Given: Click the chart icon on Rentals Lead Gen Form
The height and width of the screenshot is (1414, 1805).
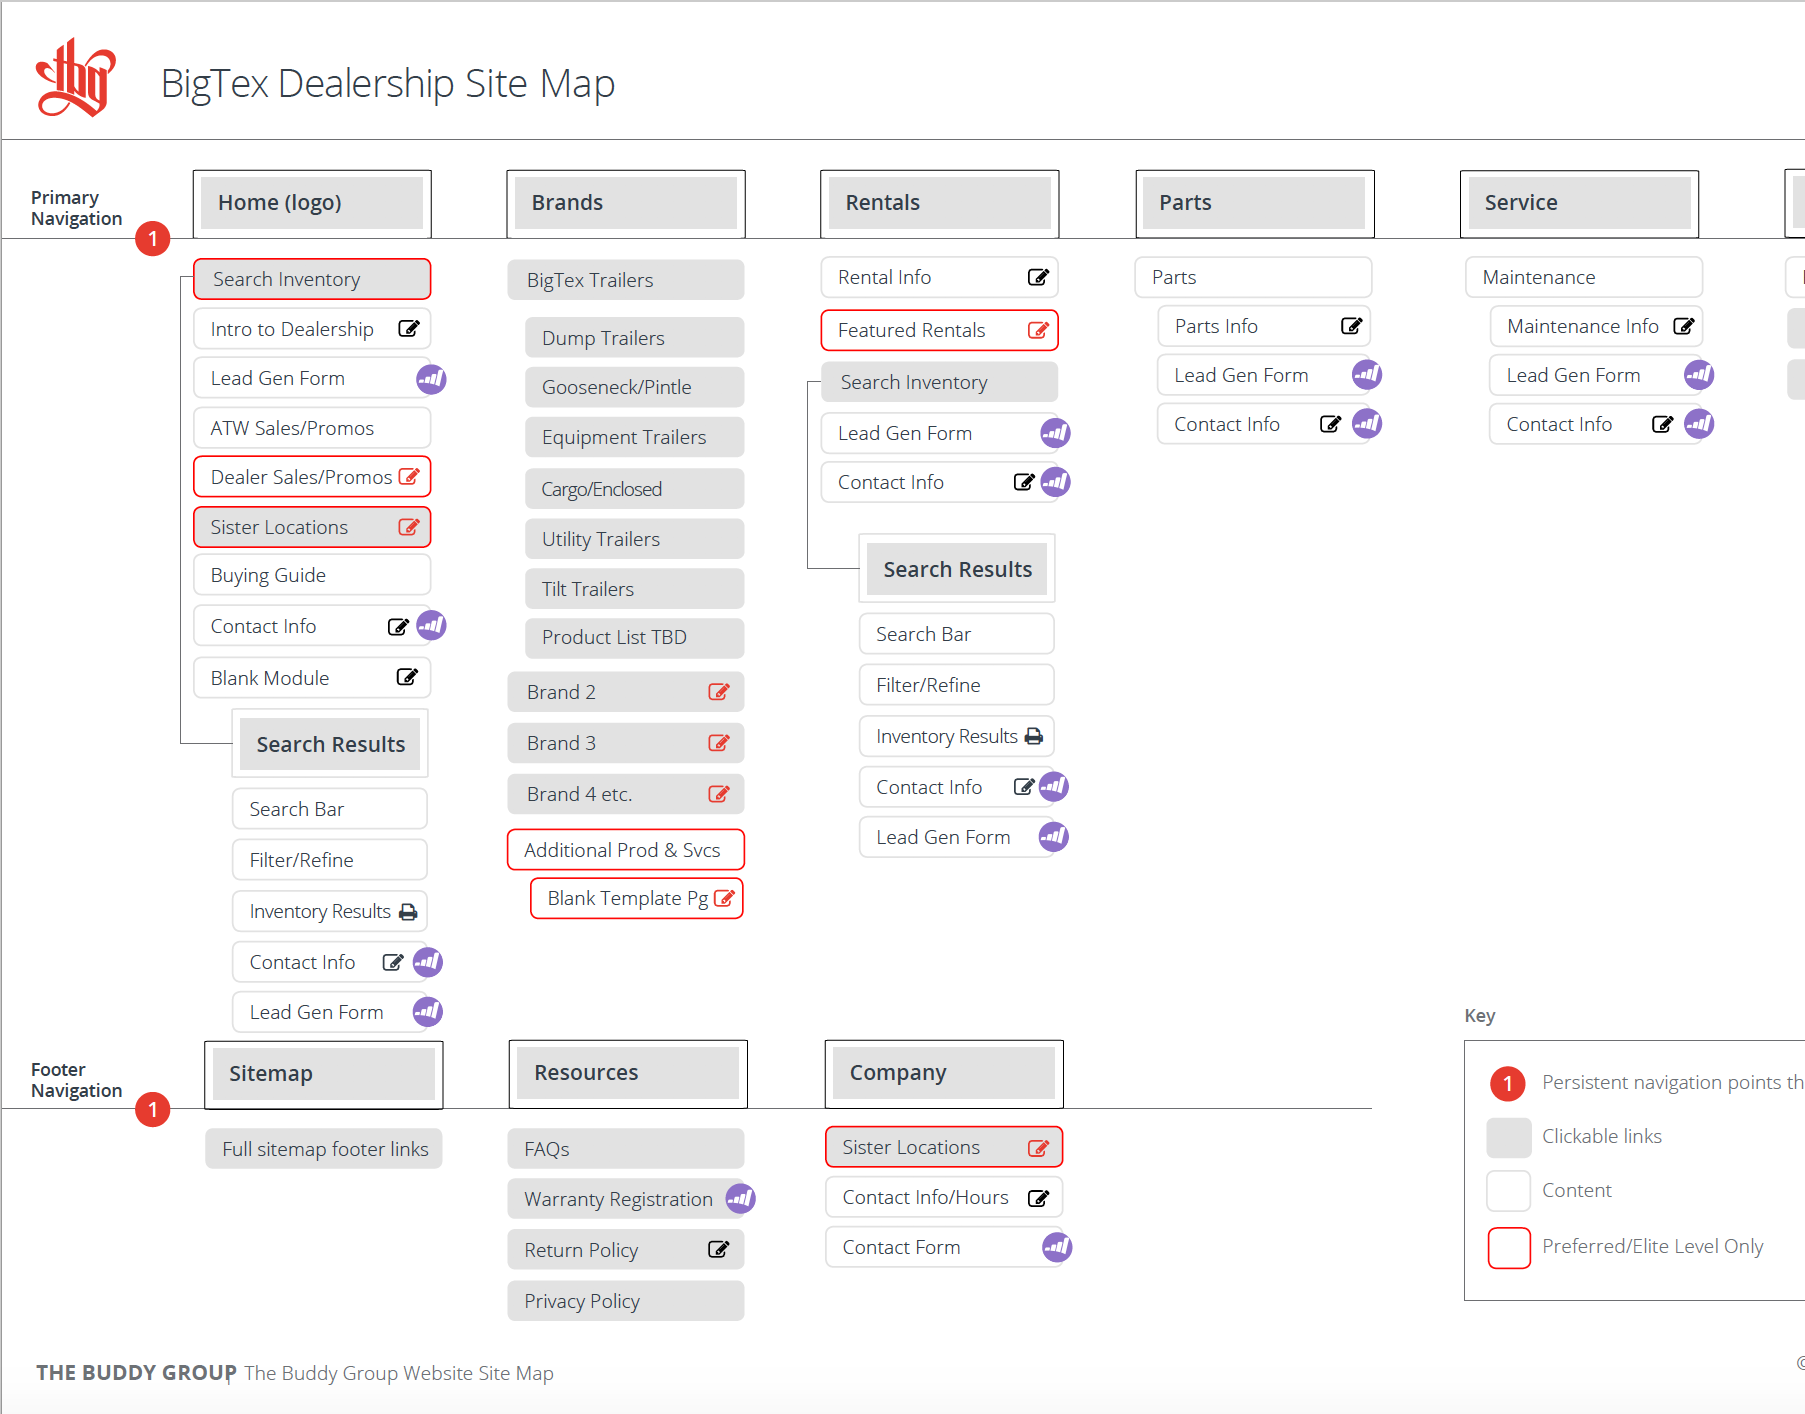Looking at the screenshot, I should (1055, 433).
